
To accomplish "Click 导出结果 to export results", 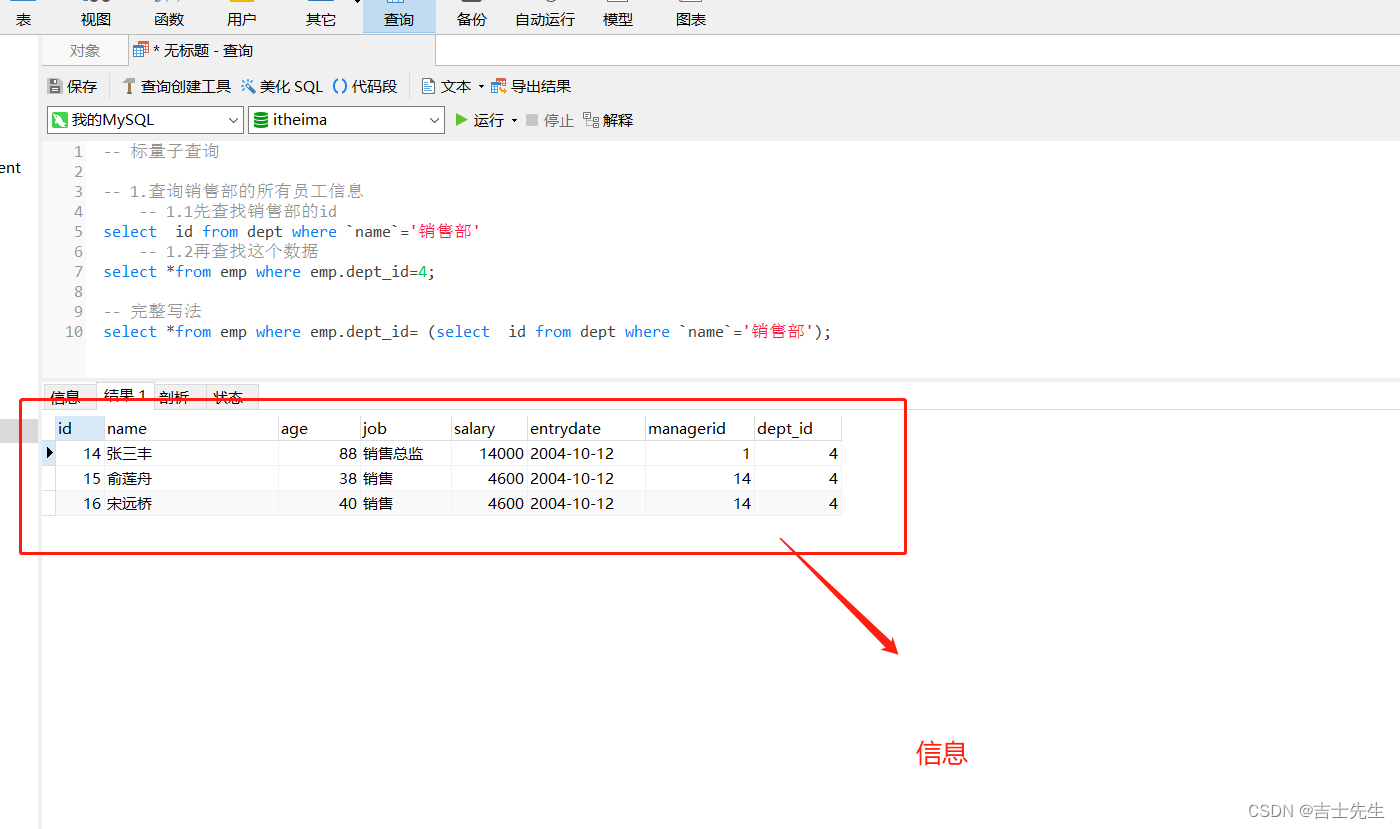I will [531, 87].
